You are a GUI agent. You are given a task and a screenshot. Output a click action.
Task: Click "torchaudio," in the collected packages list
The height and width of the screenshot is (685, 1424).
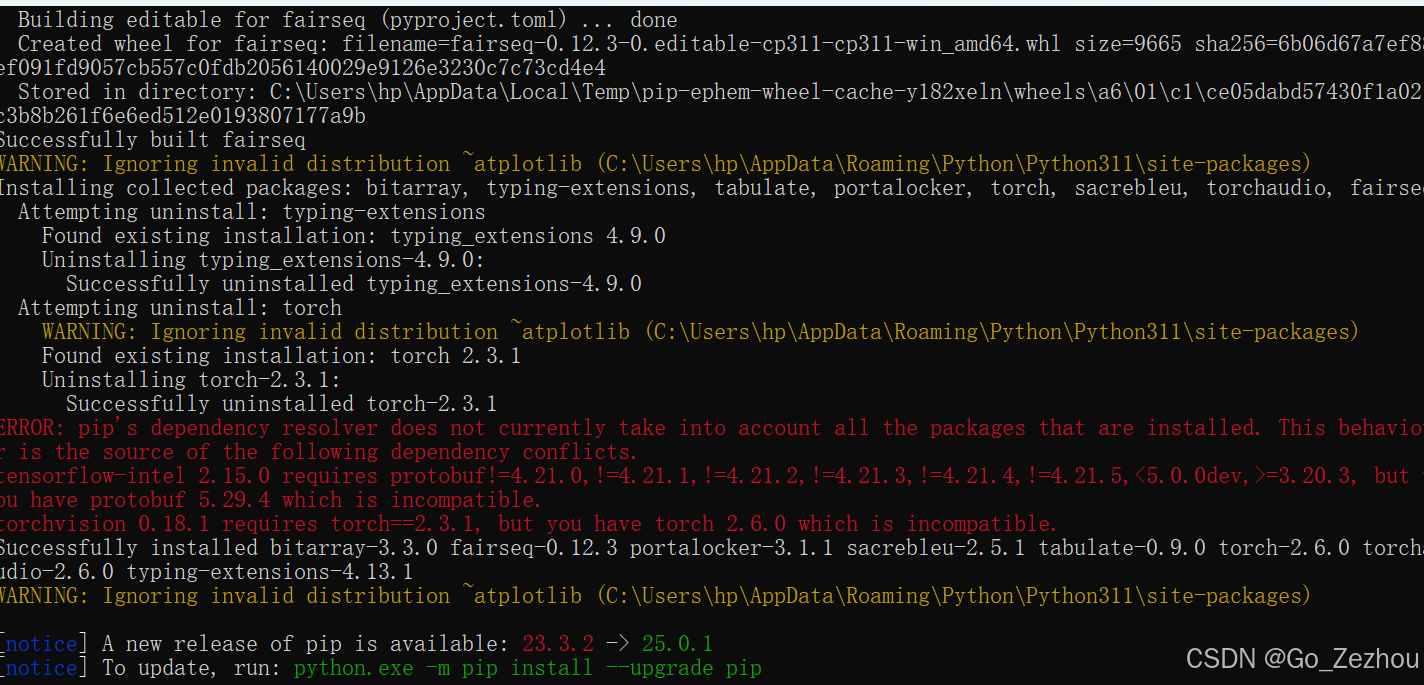click(x=1268, y=188)
